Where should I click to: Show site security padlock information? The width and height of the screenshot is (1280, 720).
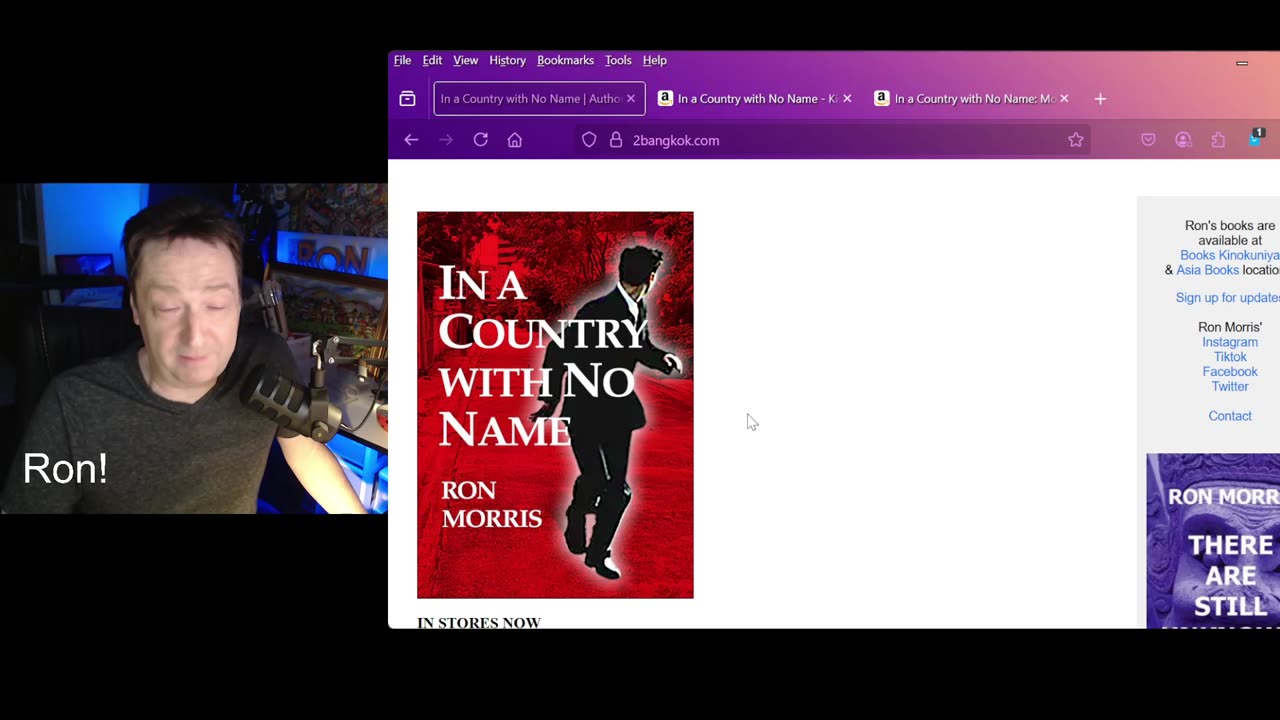click(616, 140)
